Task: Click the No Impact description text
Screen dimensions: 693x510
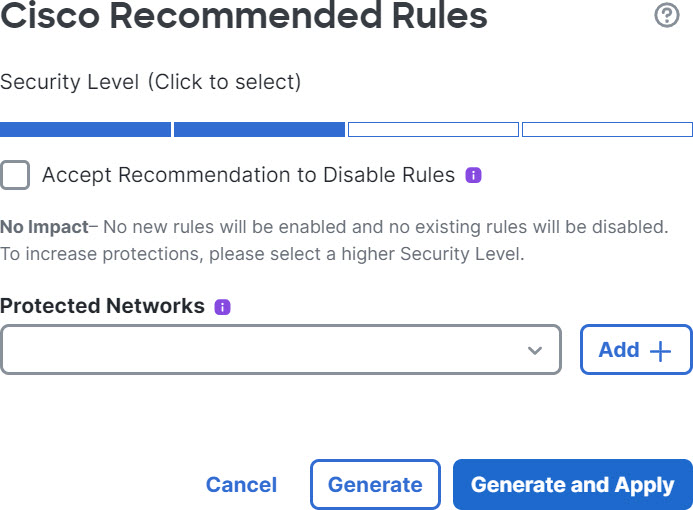Action: [334, 240]
